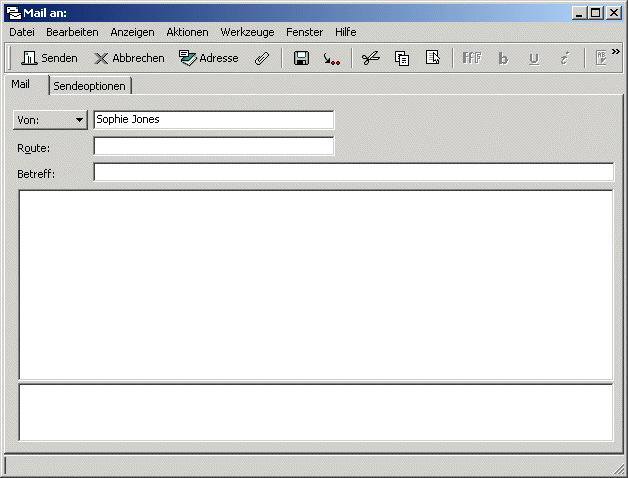Click the spell check icon
Screen dimensions: 628x478
[601, 58]
